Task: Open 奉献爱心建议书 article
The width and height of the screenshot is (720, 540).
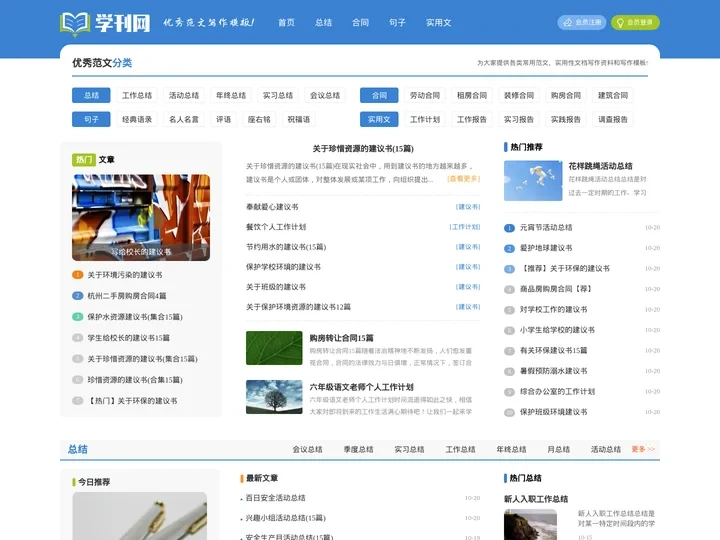Action: coord(272,207)
